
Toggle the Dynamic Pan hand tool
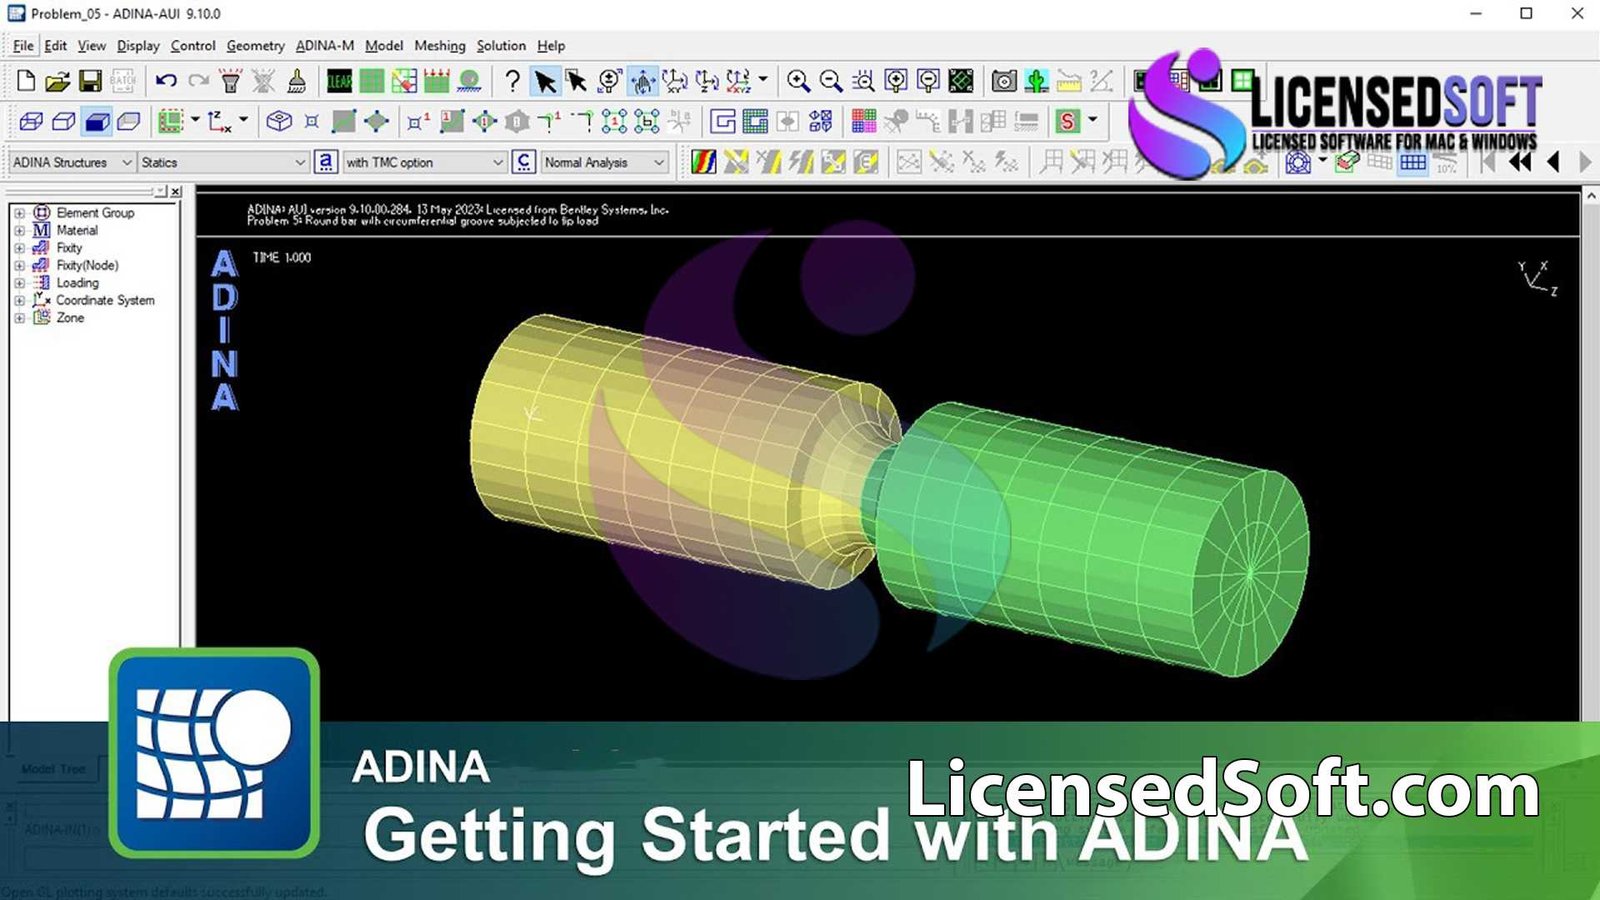tap(642, 81)
